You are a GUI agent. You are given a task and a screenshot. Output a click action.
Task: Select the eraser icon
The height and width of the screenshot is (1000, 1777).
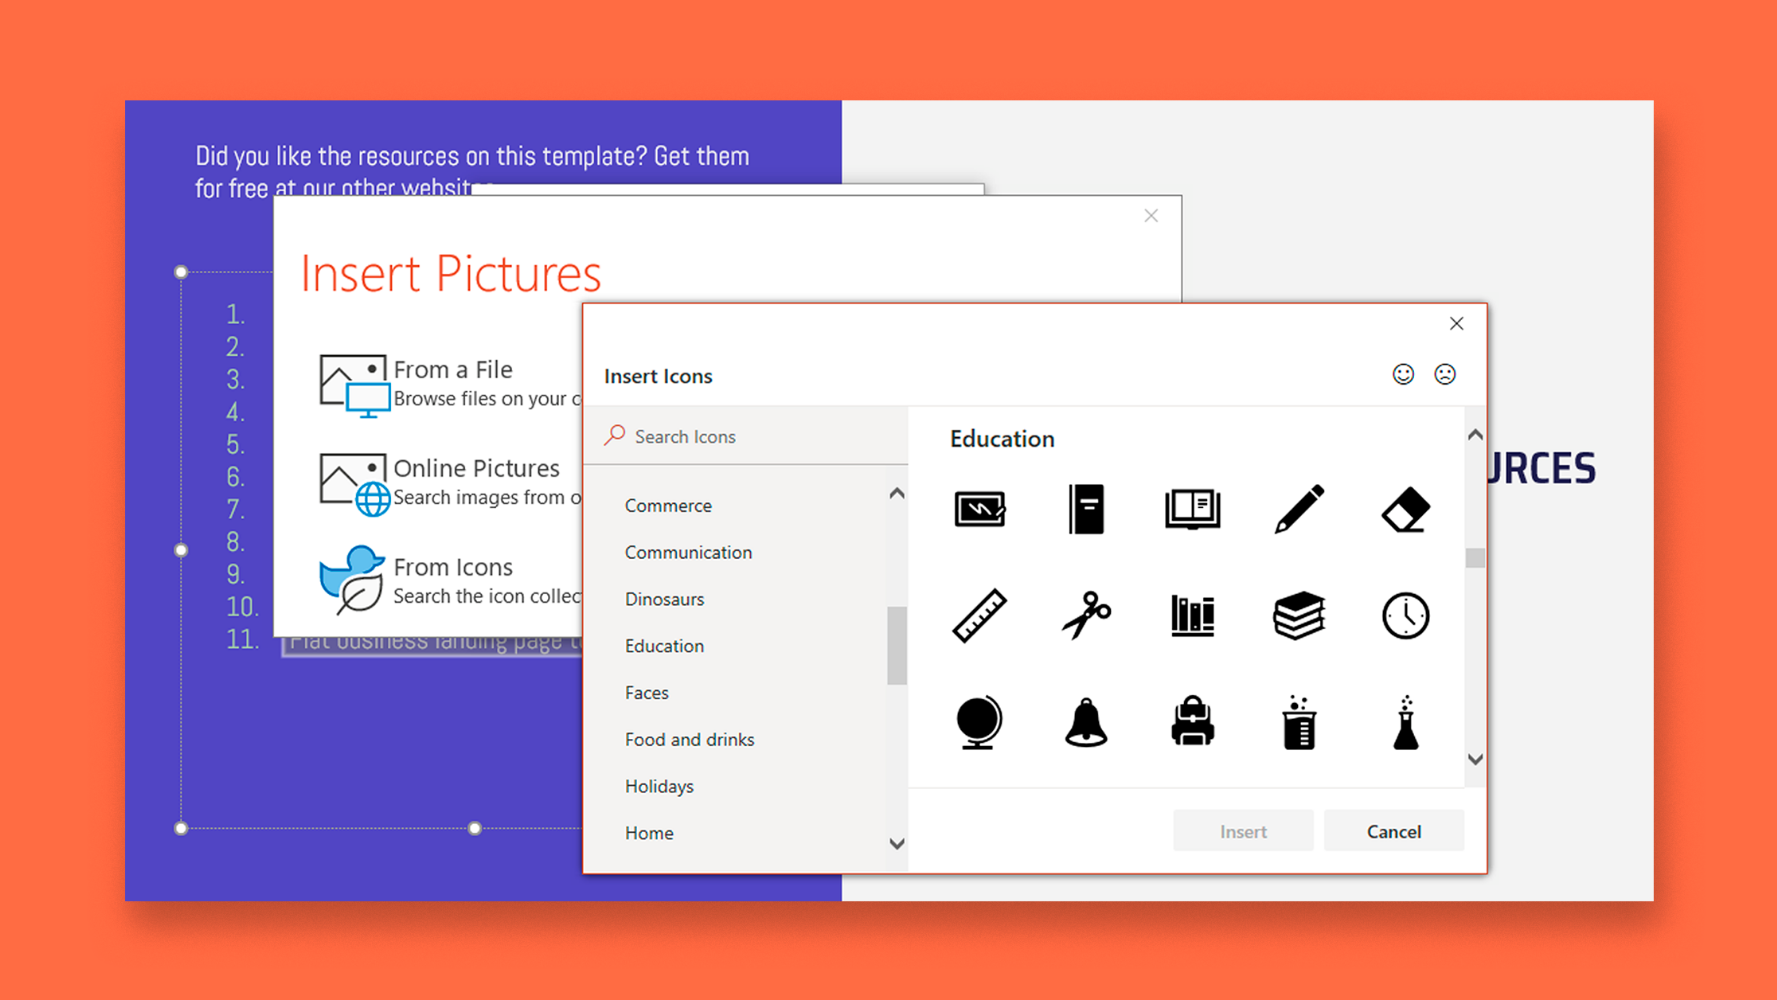(x=1404, y=508)
